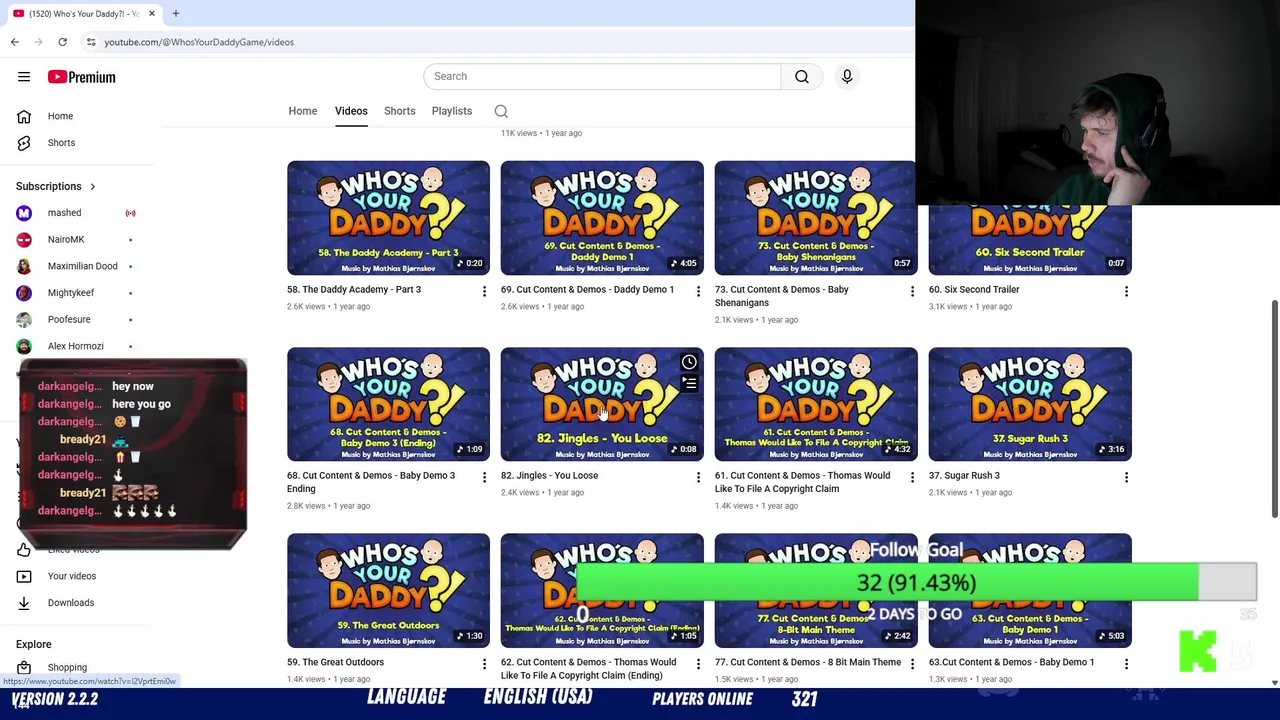Open 59. The Great Outdoors title link
Image resolution: width=1280 pixels, height=720 pixels.
[x=335, y=661]
